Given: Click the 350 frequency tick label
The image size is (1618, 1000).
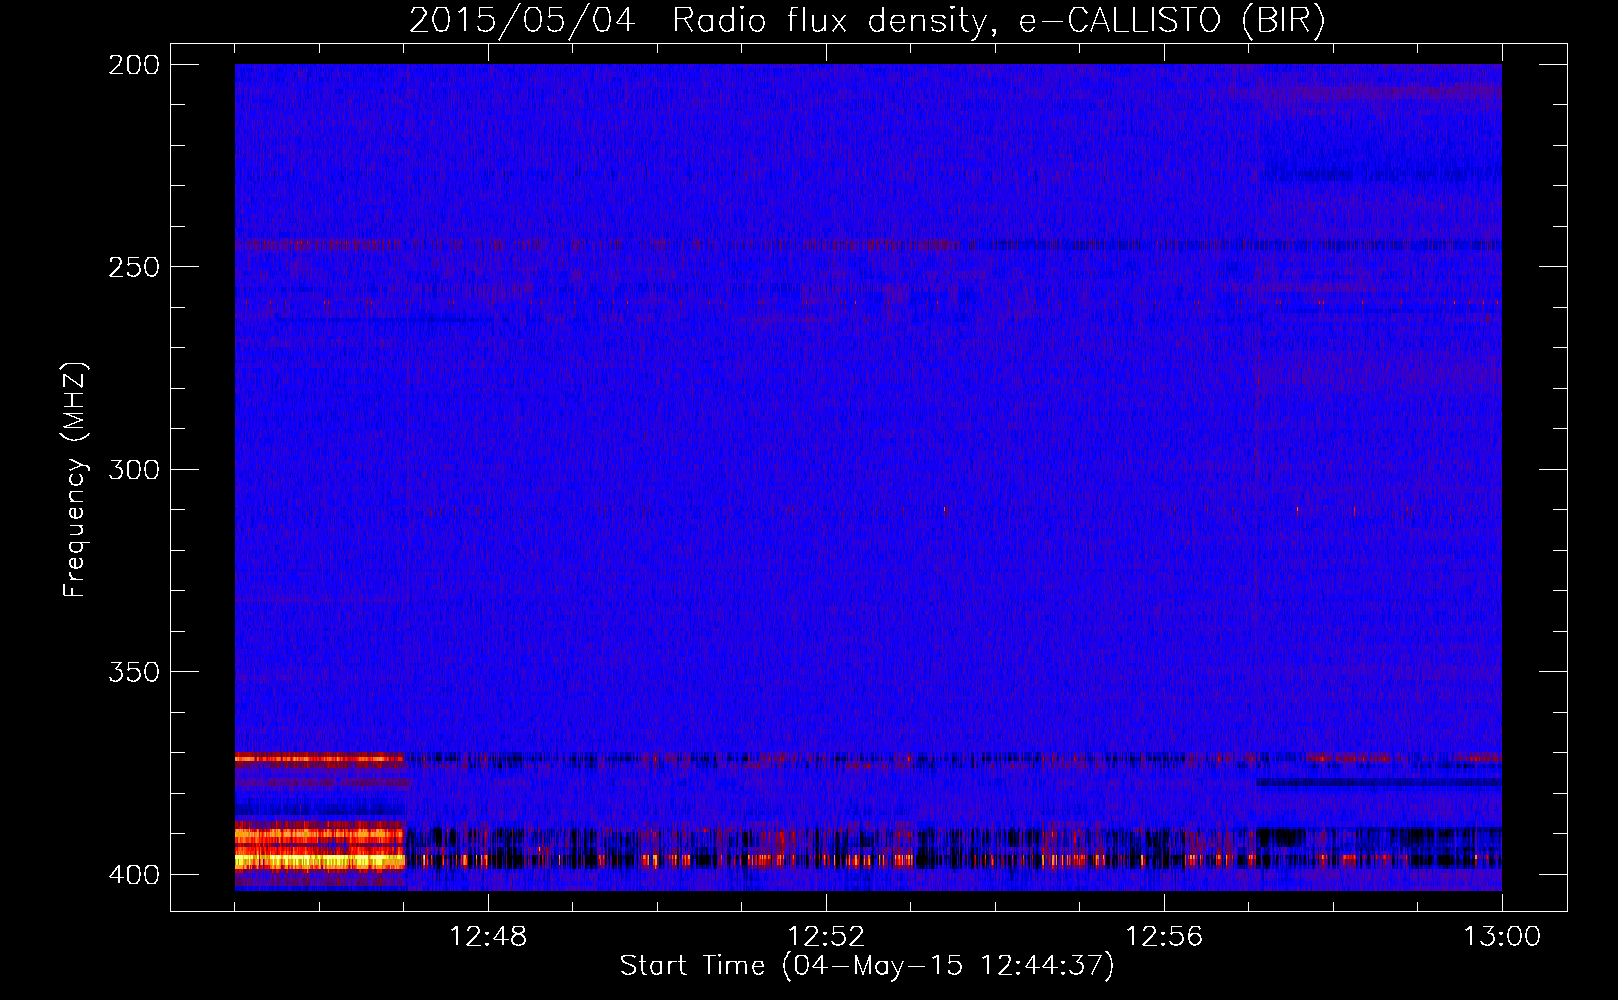Looking at the screenshot, I should tap(134, 672).
